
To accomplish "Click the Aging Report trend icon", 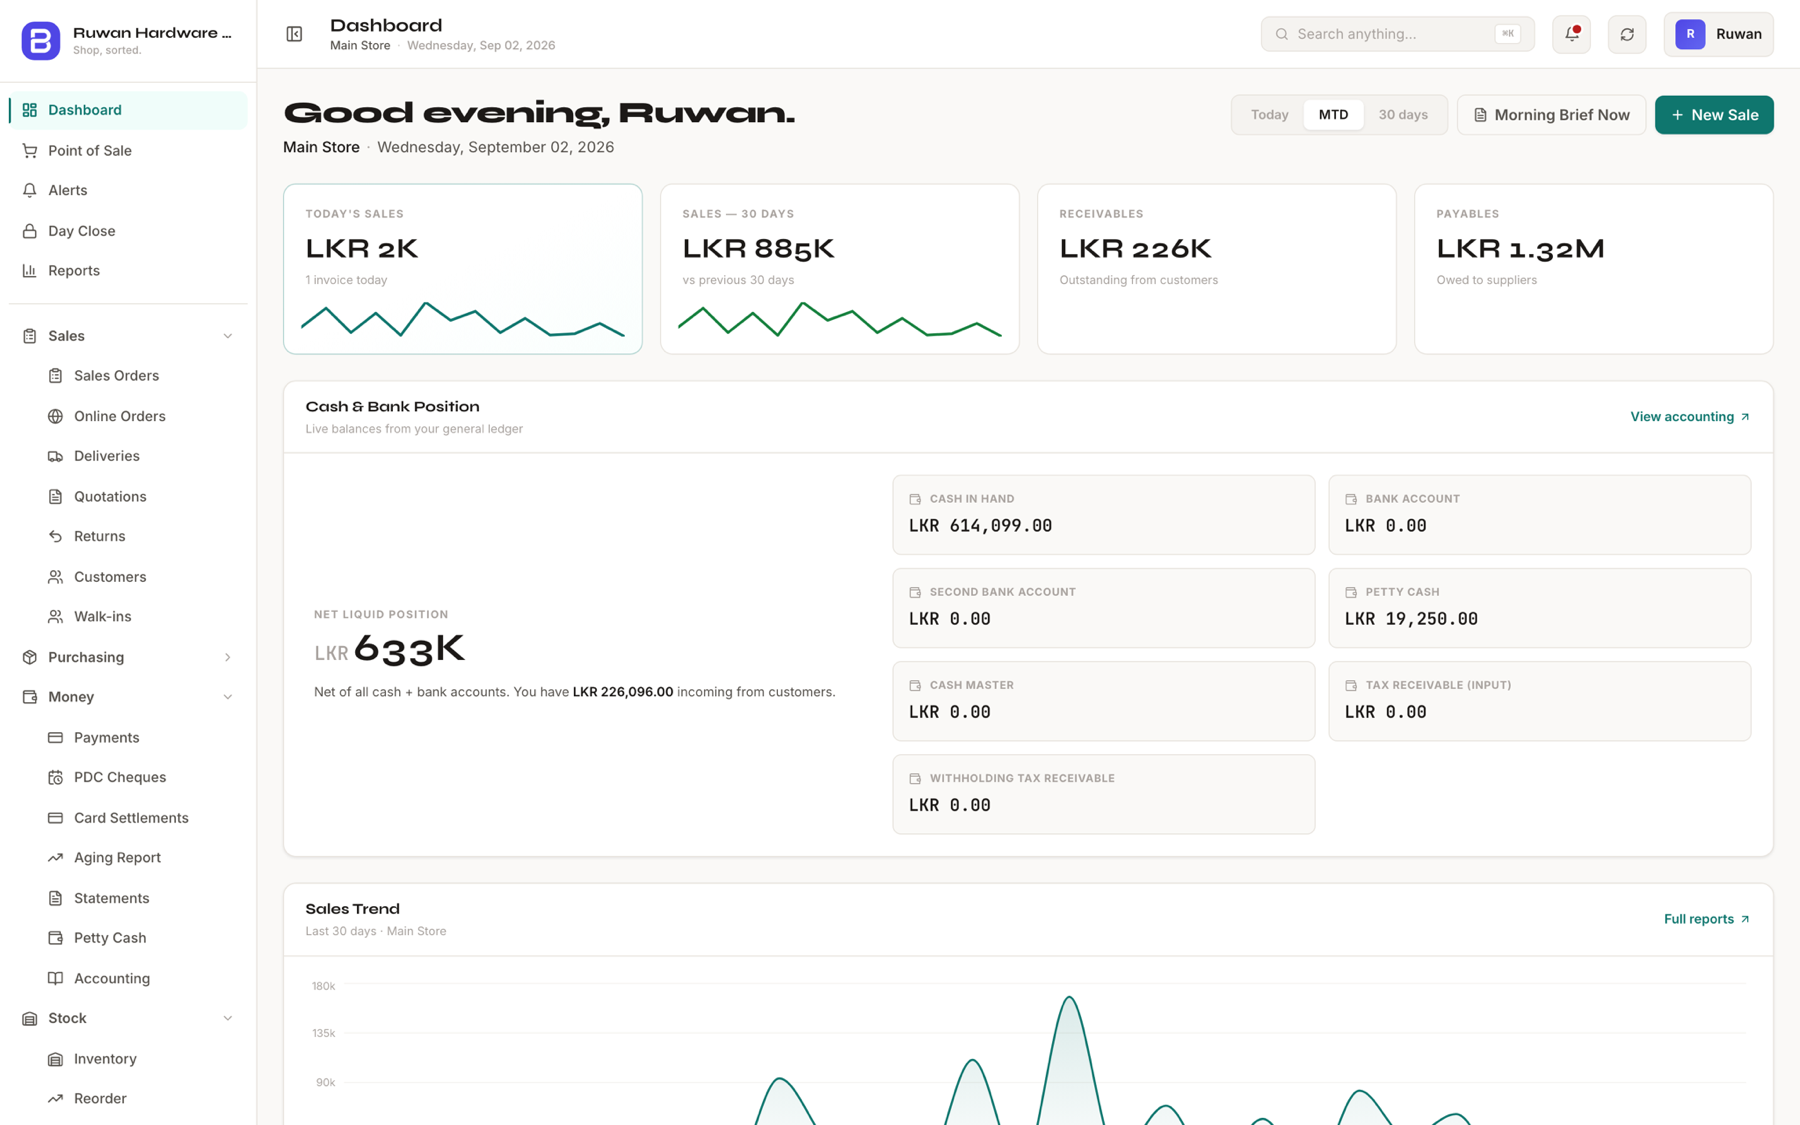I will click(x=55, y=858).
